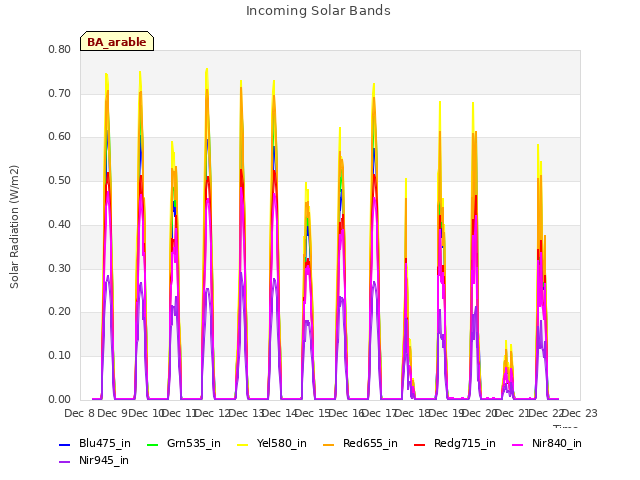Select the Red655_in legend label
Viewport: 640px width, 480px height.
tap(370, 444)
